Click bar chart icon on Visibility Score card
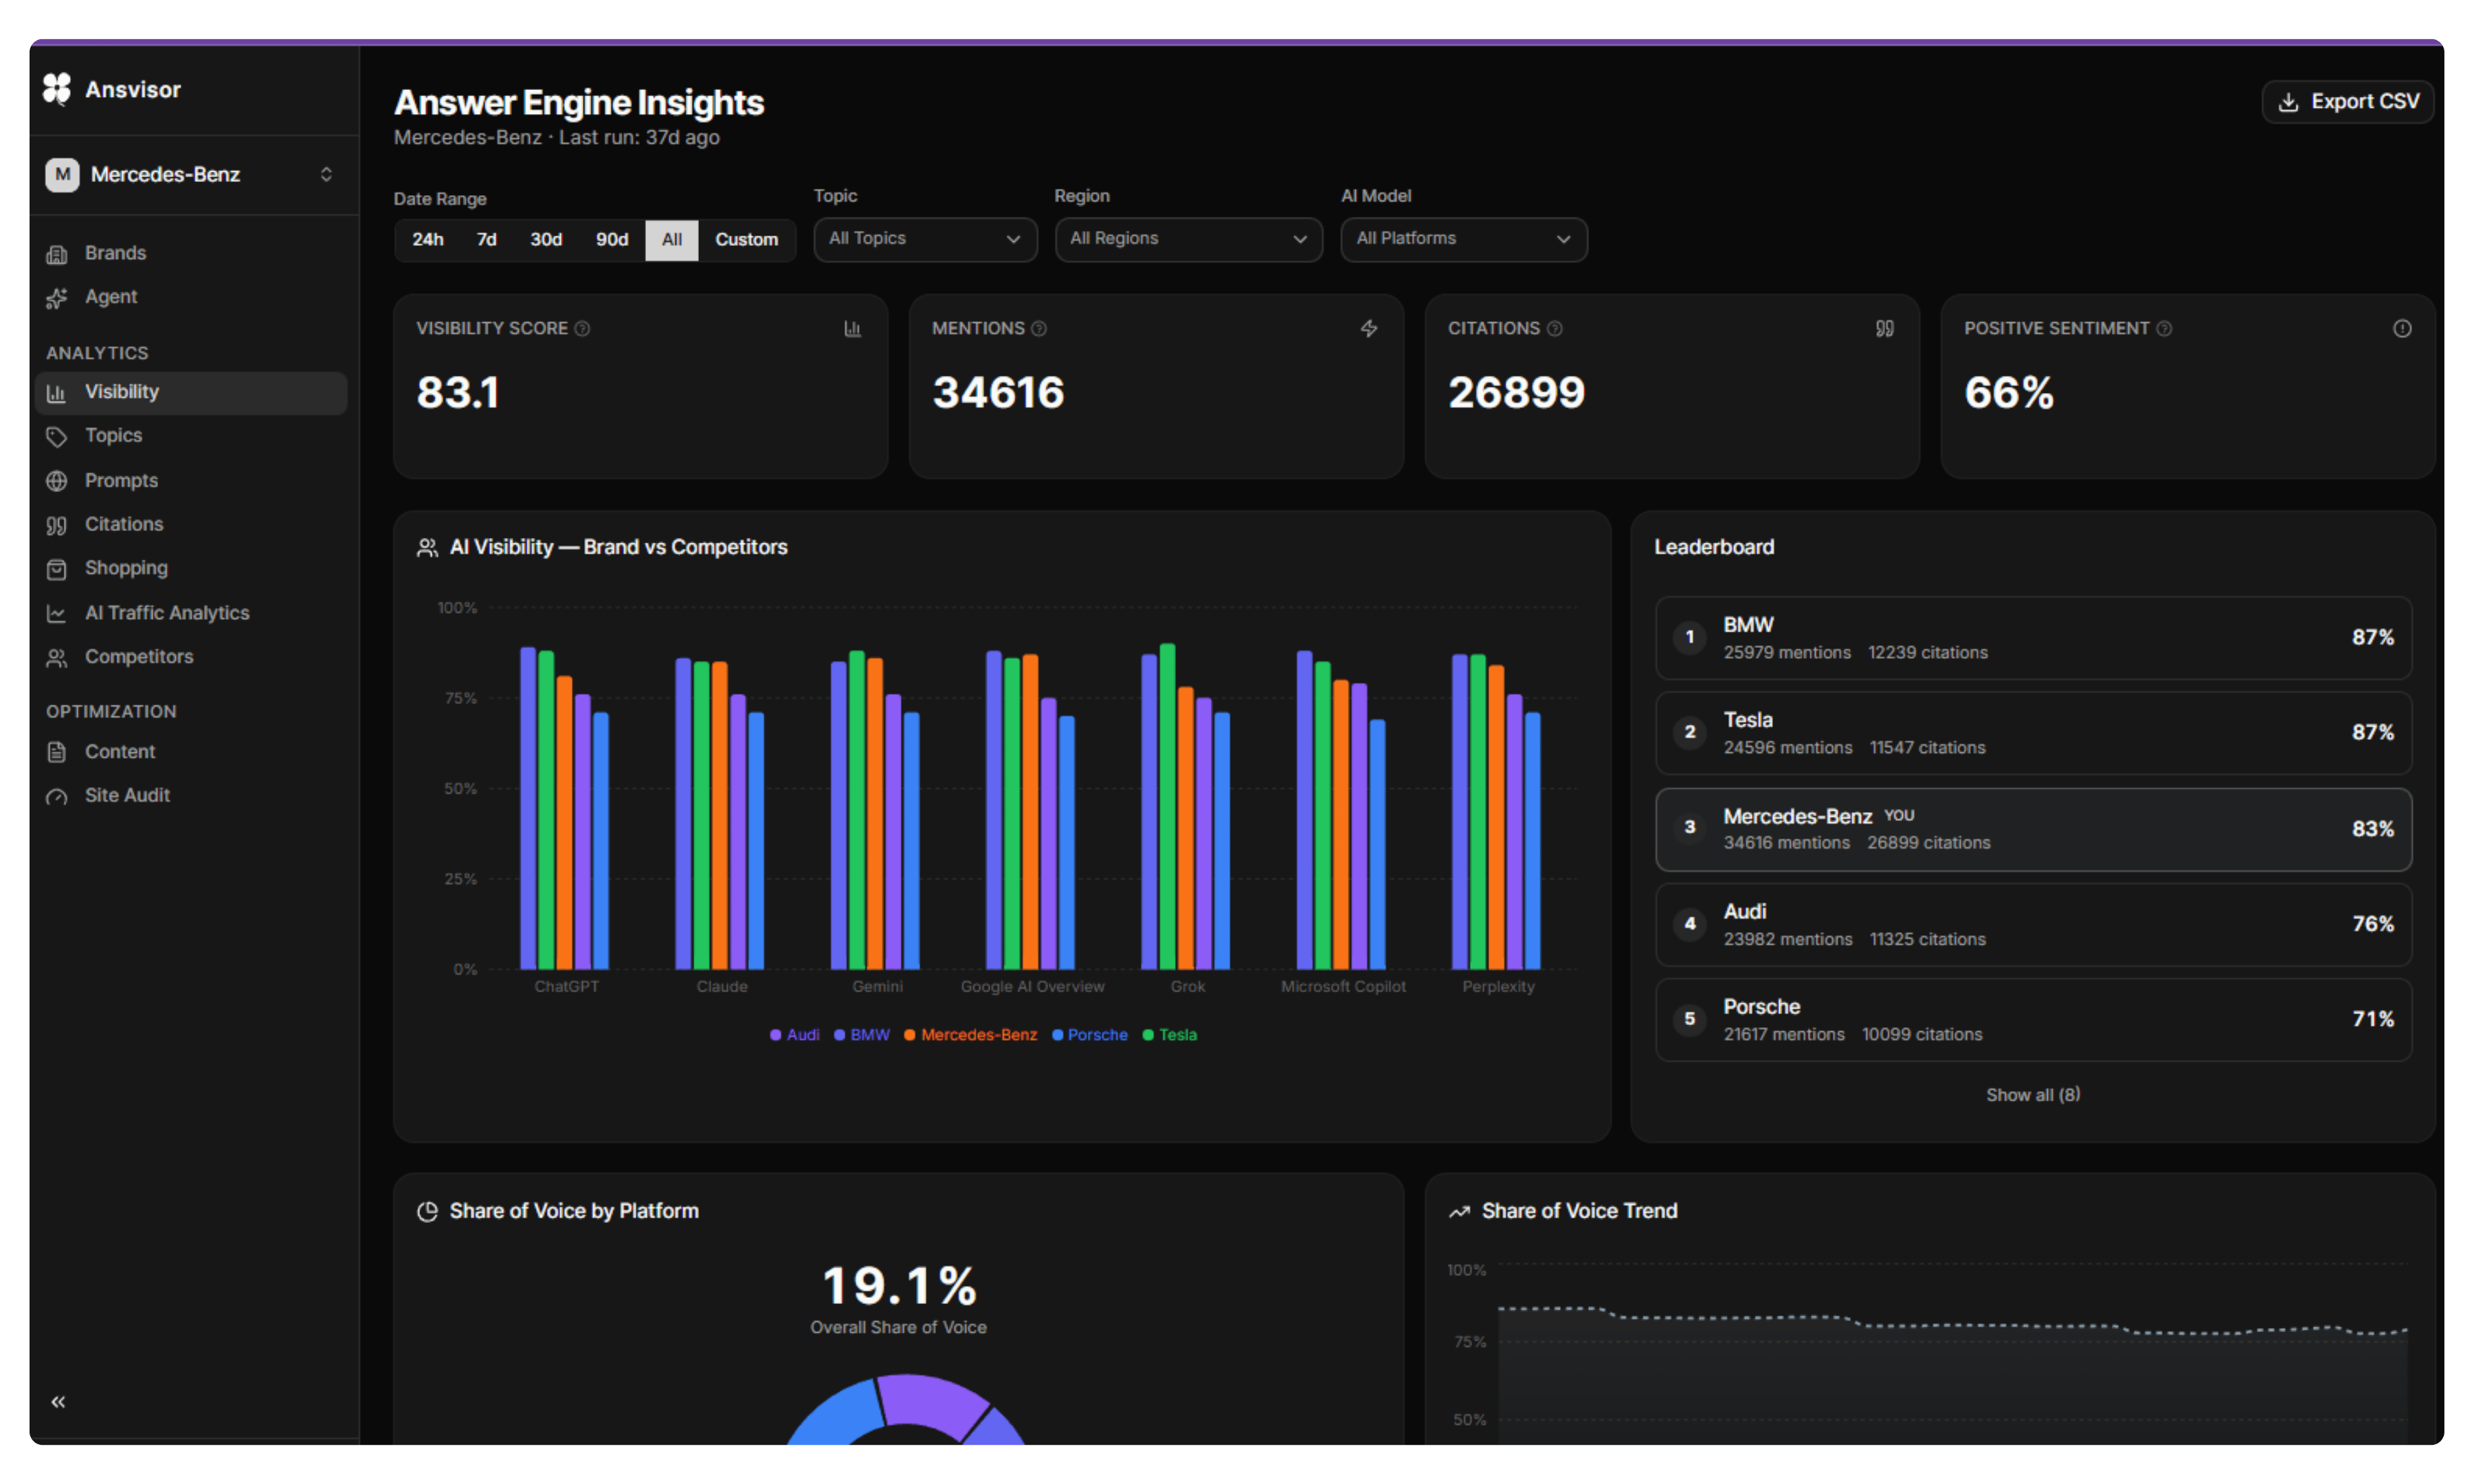2474x1484 pixels. point(853,329)
